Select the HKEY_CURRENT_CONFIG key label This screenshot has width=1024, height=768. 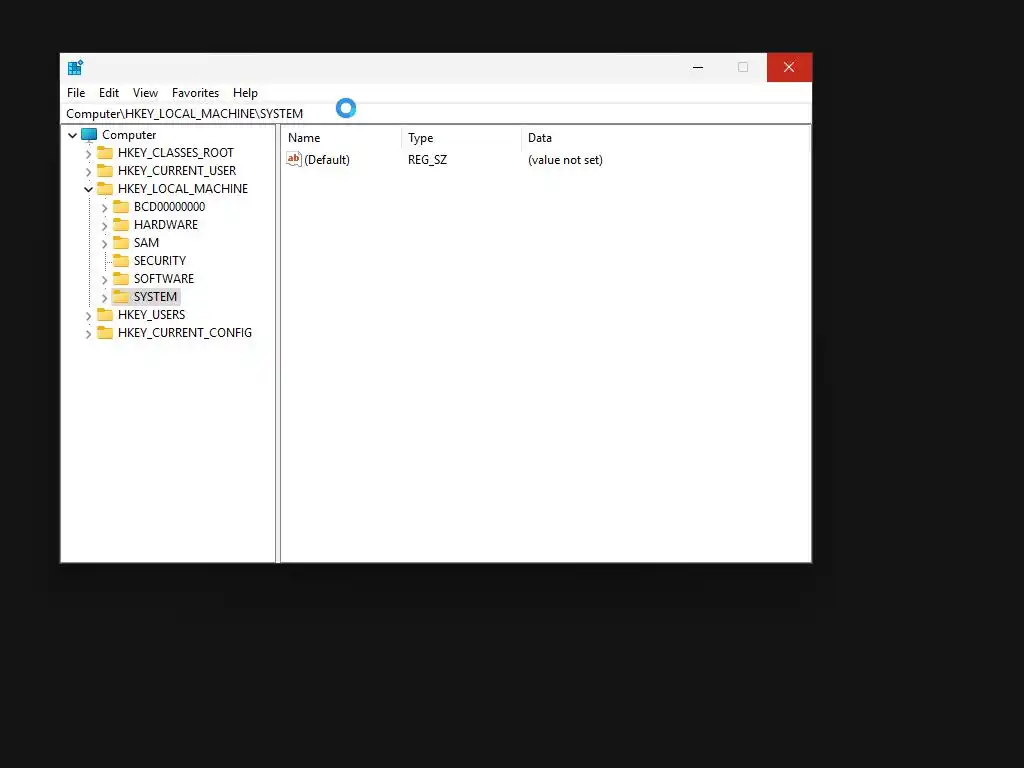[x=185, y=332]
